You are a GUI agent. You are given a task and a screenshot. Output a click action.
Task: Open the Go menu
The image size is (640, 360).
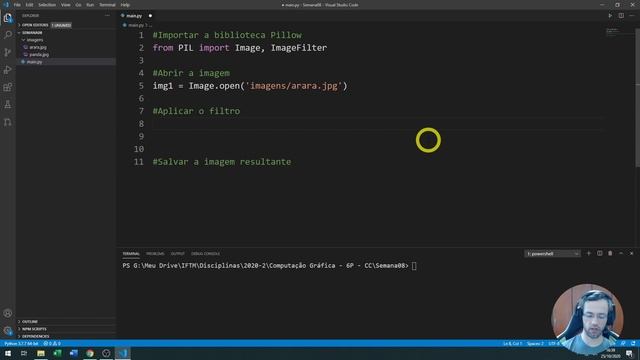coord(78,5)
